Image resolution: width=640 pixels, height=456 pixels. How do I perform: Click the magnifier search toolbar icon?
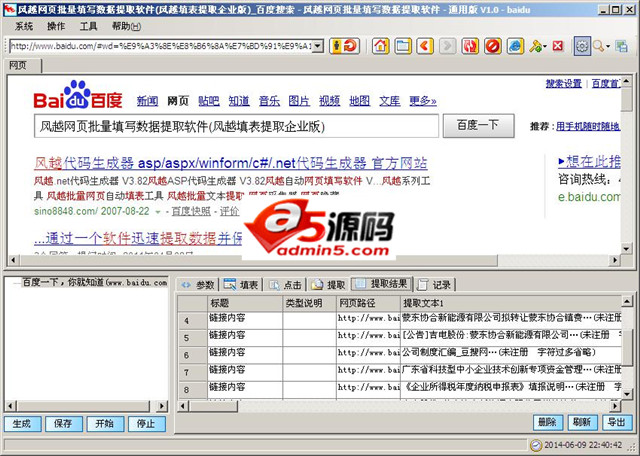click(x=598, y=46)
